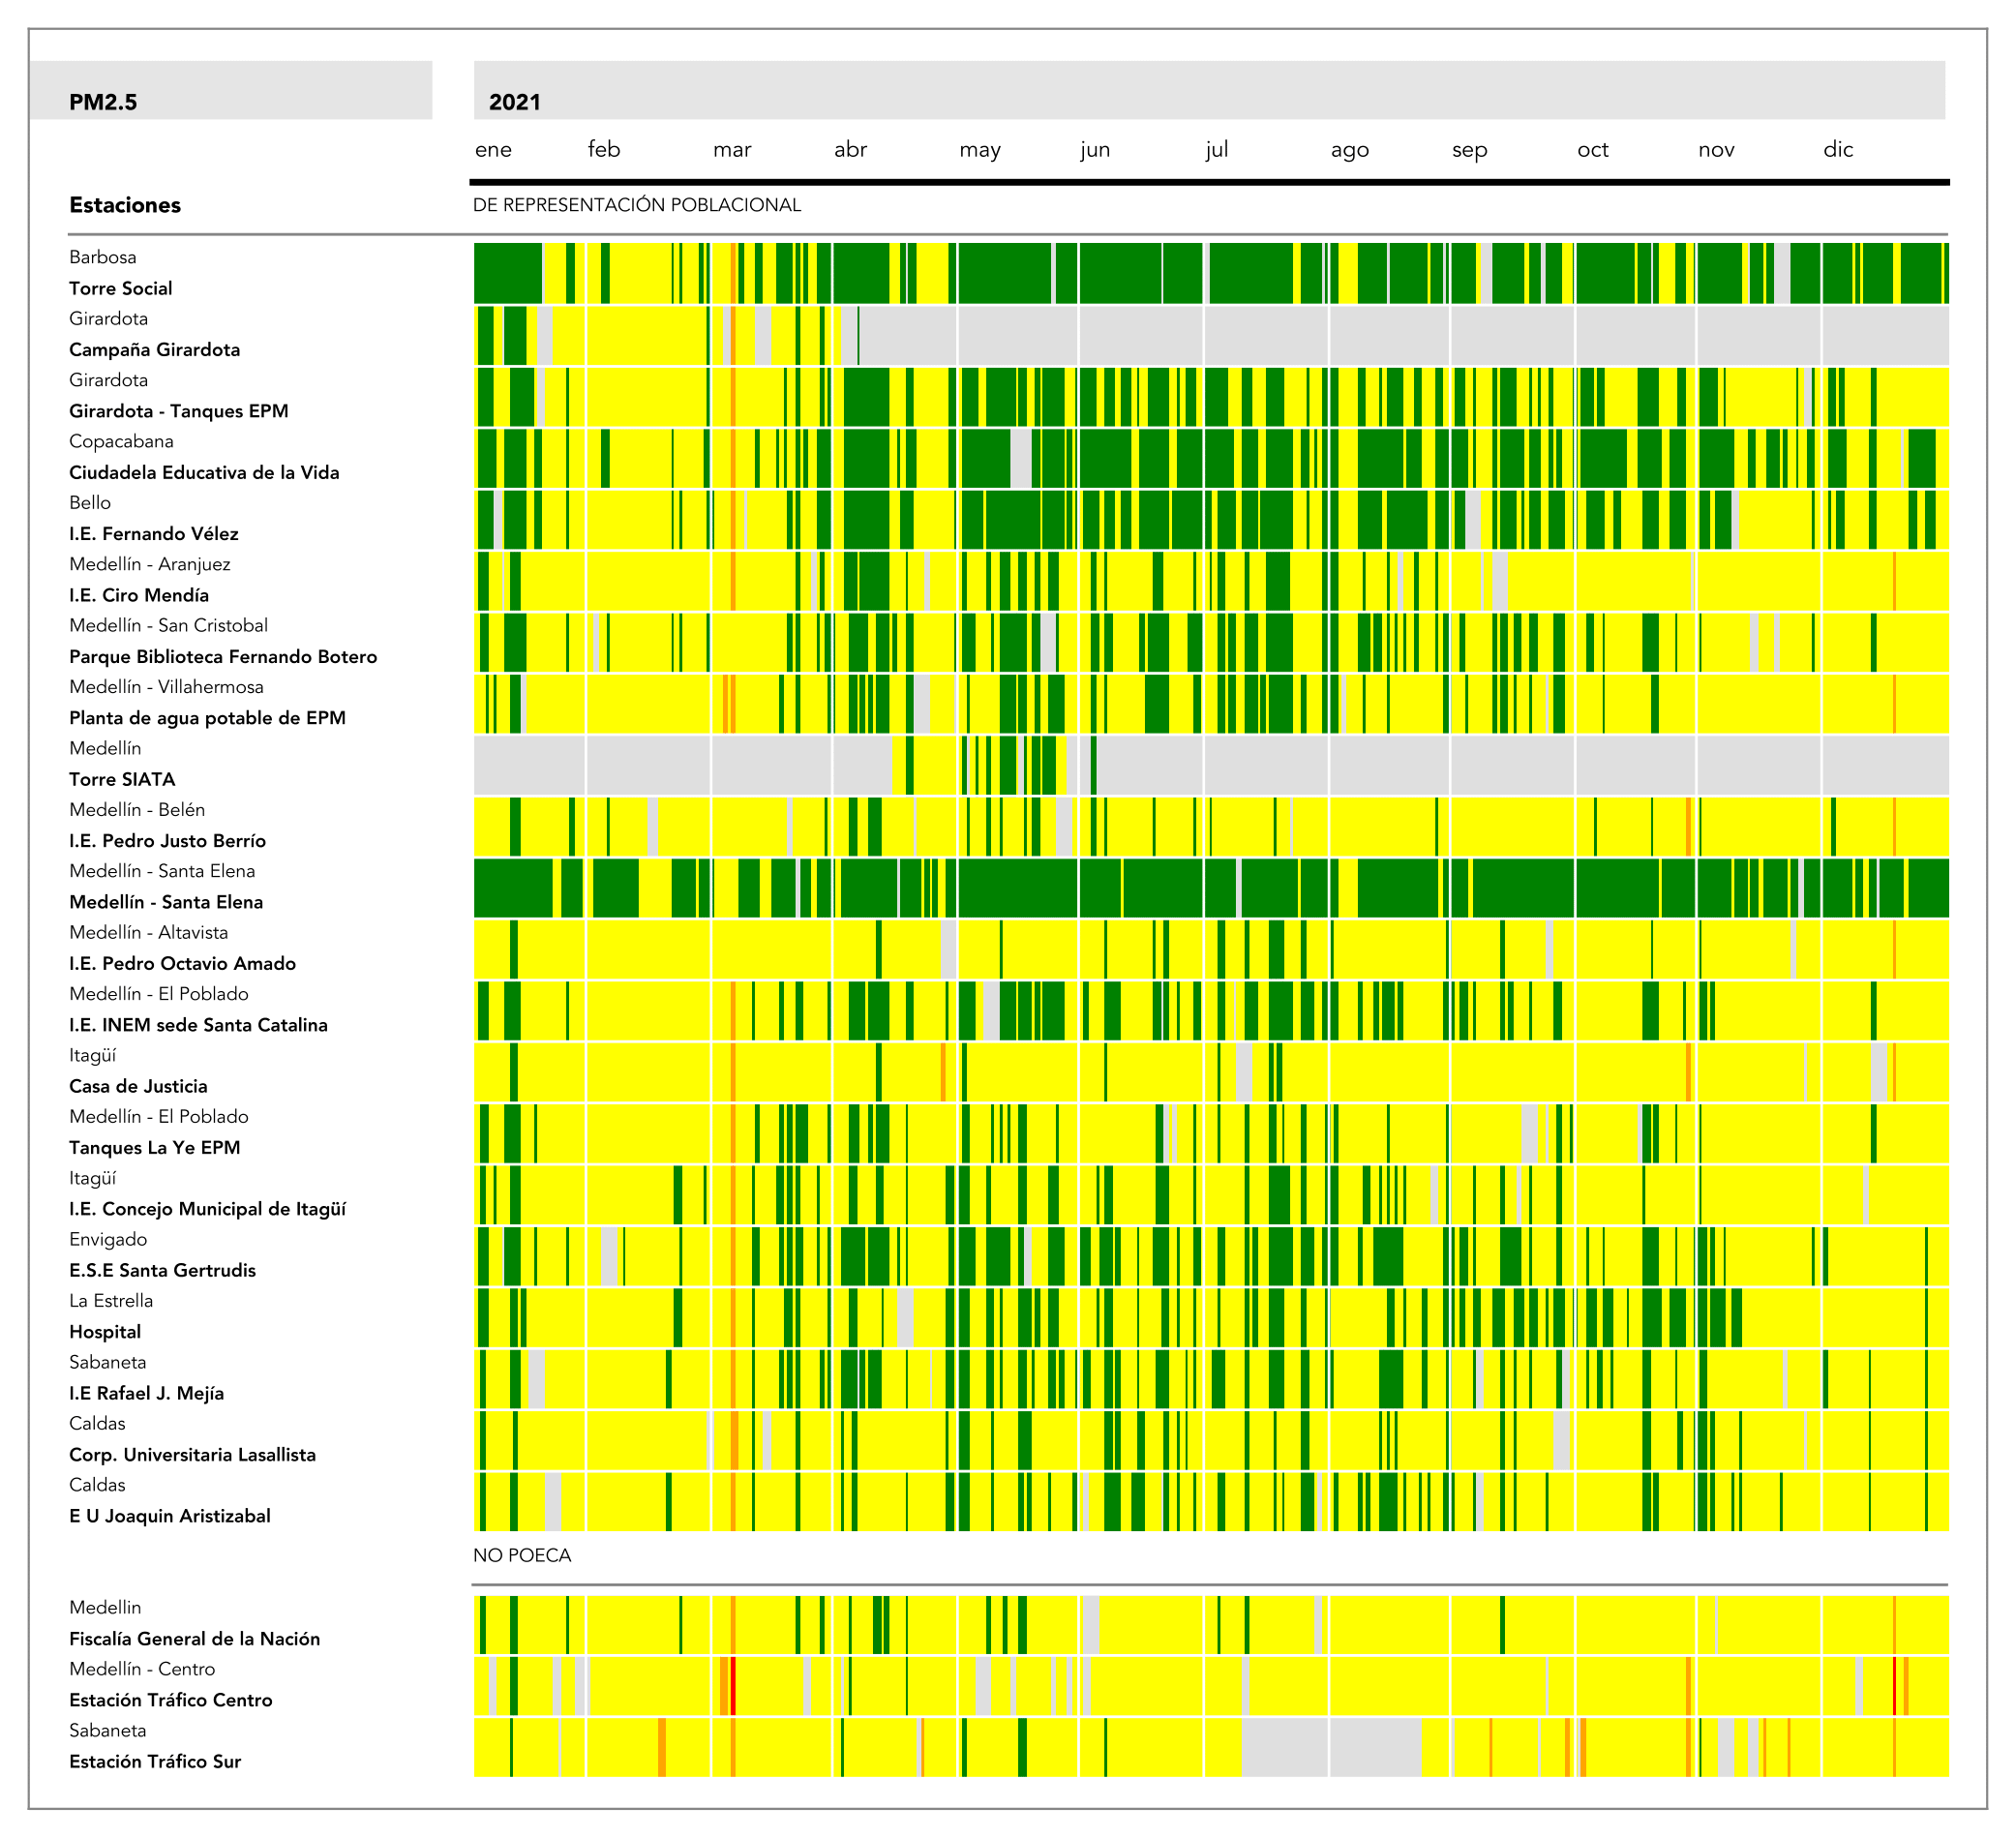Select Parque Biblioteca Fernando Botero station

[223, 656]
